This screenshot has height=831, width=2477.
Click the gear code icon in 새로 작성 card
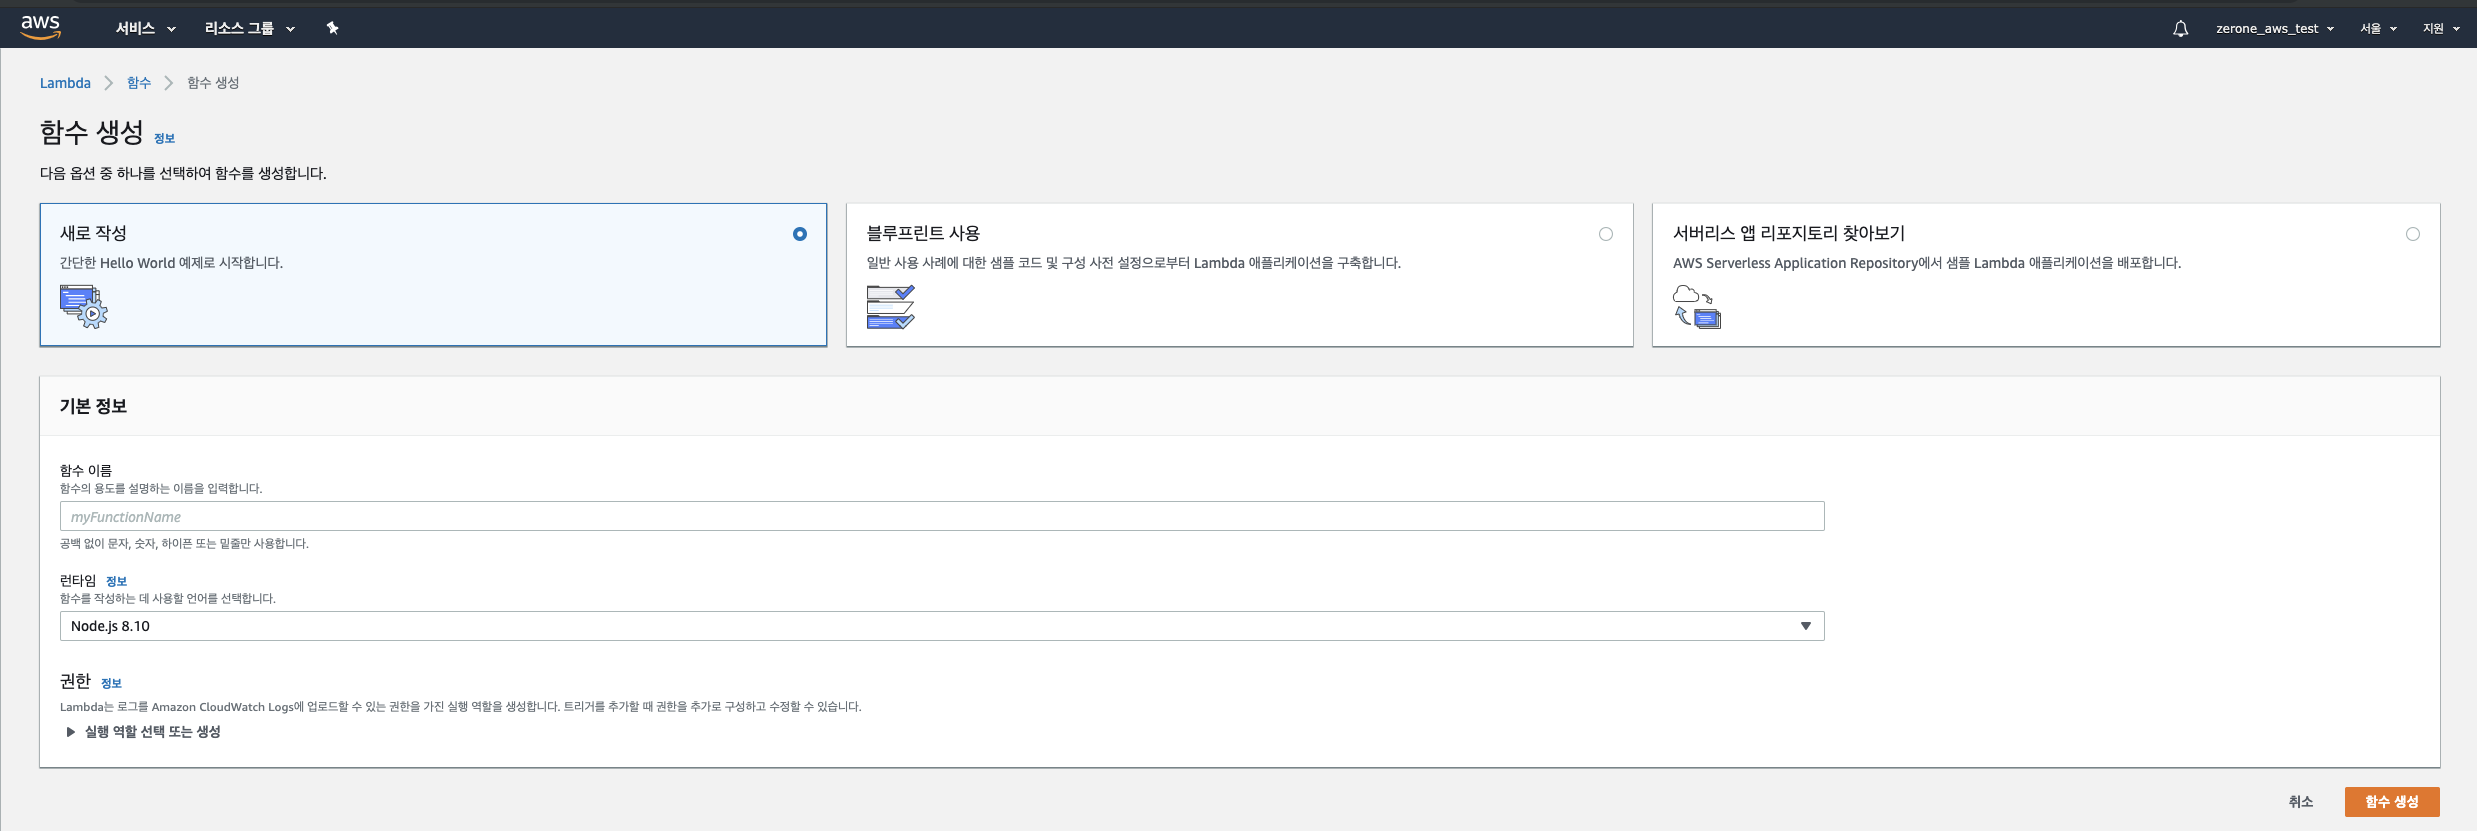84,307
